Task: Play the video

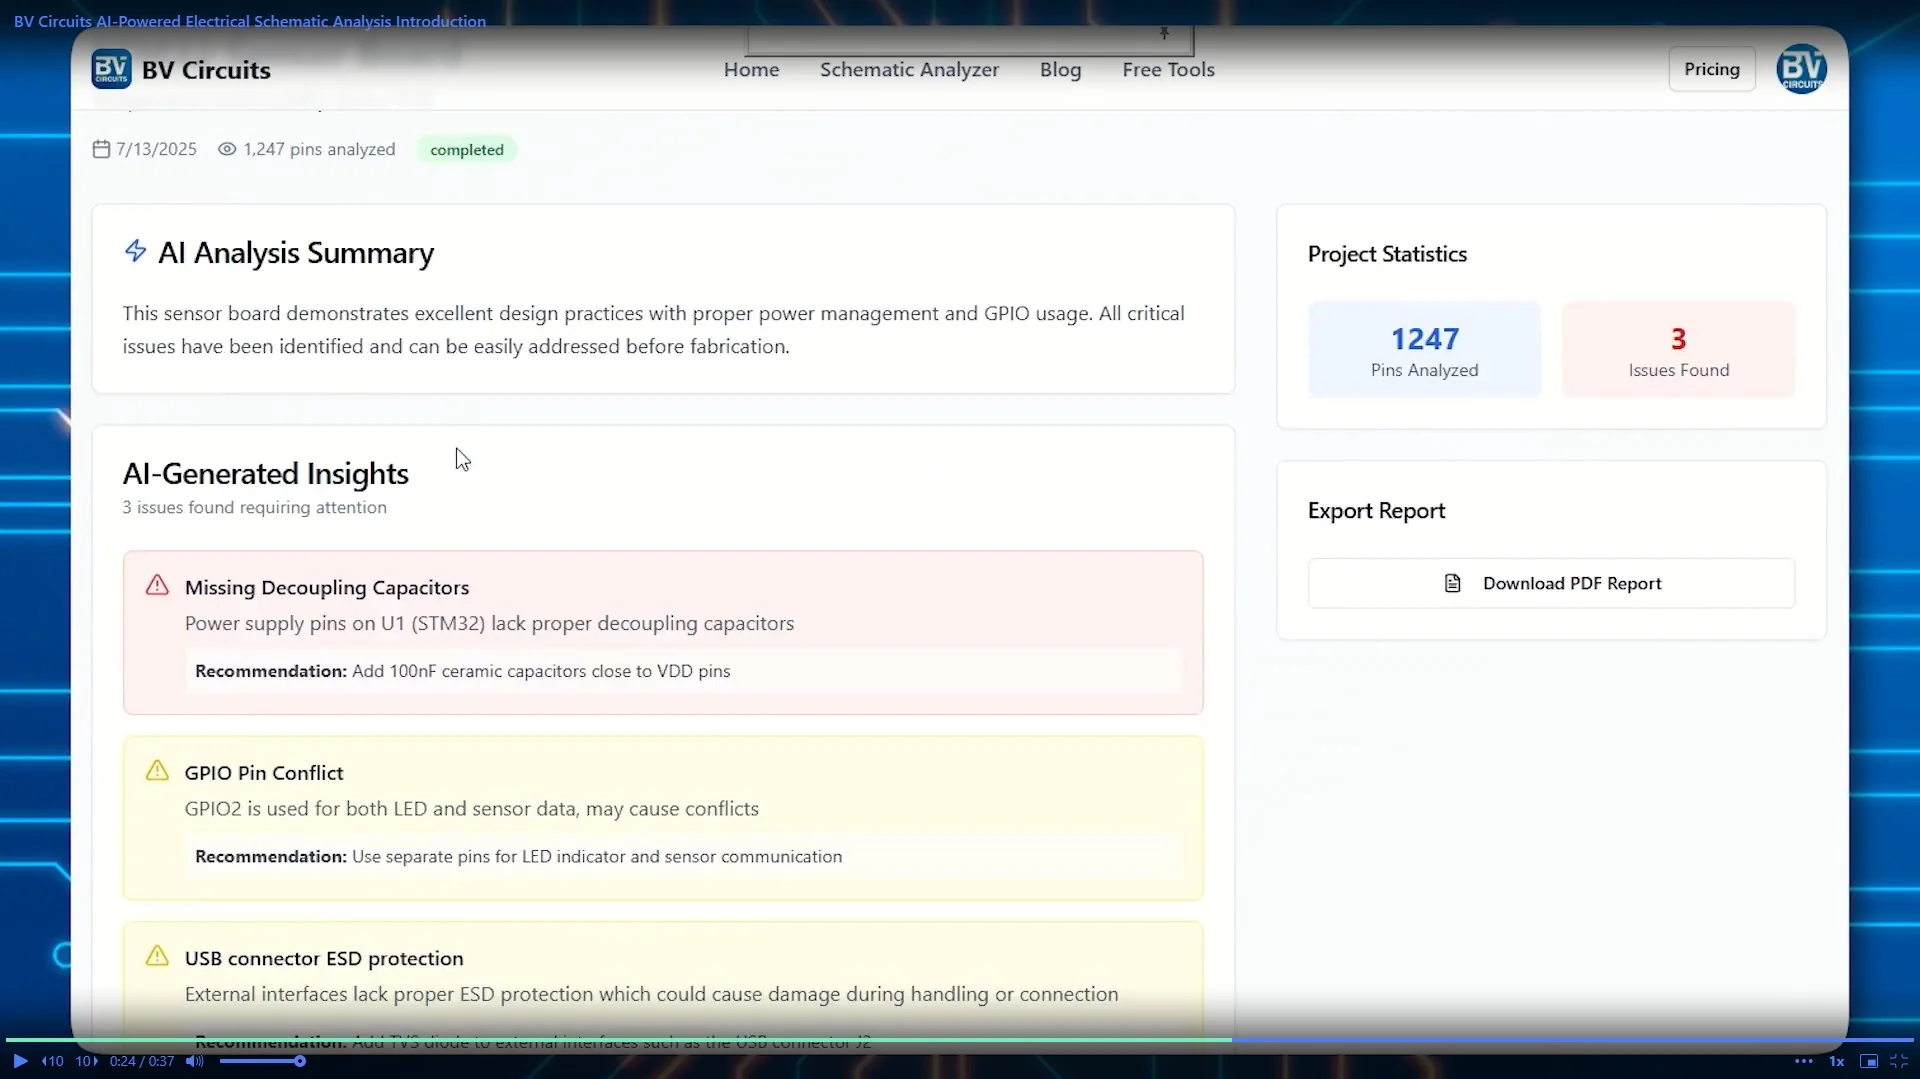Action: 20,1061
